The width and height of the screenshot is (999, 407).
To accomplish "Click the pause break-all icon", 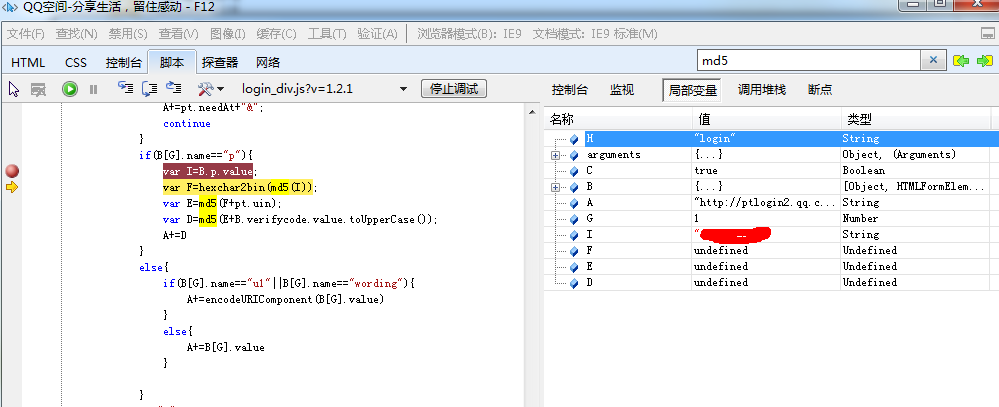I will click(x=94, y=89).
